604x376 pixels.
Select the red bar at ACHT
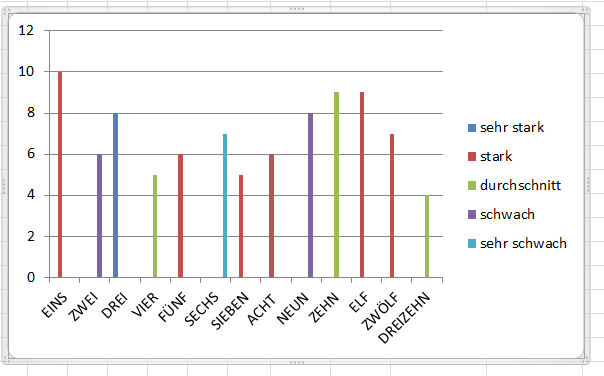pos(271,216)
